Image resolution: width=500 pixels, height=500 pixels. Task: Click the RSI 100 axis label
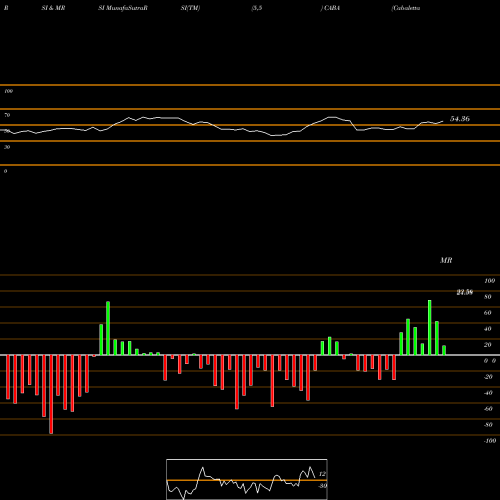coord(8,91)
